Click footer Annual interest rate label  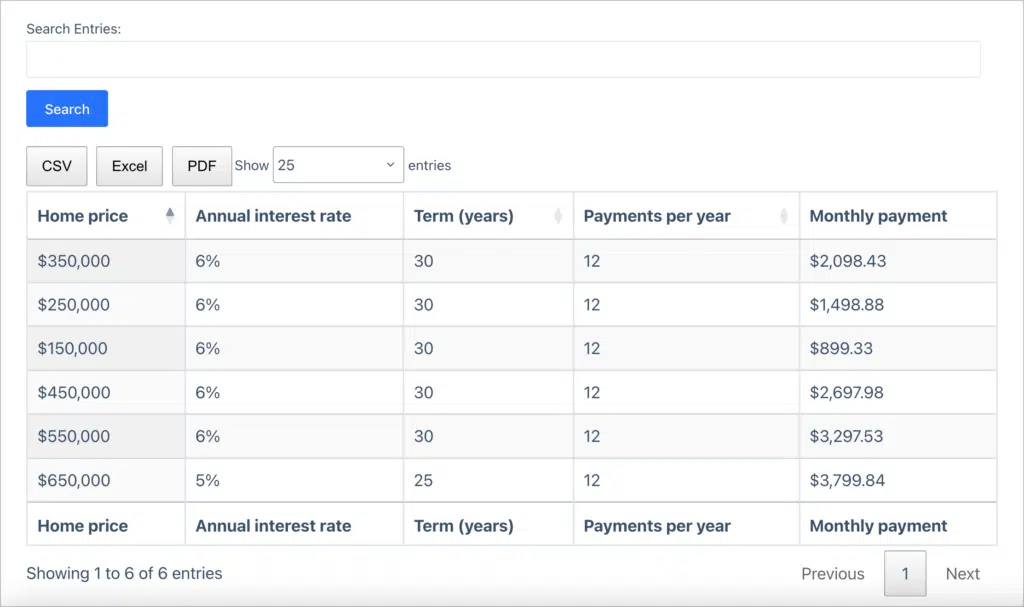click(x=273, y=526)
